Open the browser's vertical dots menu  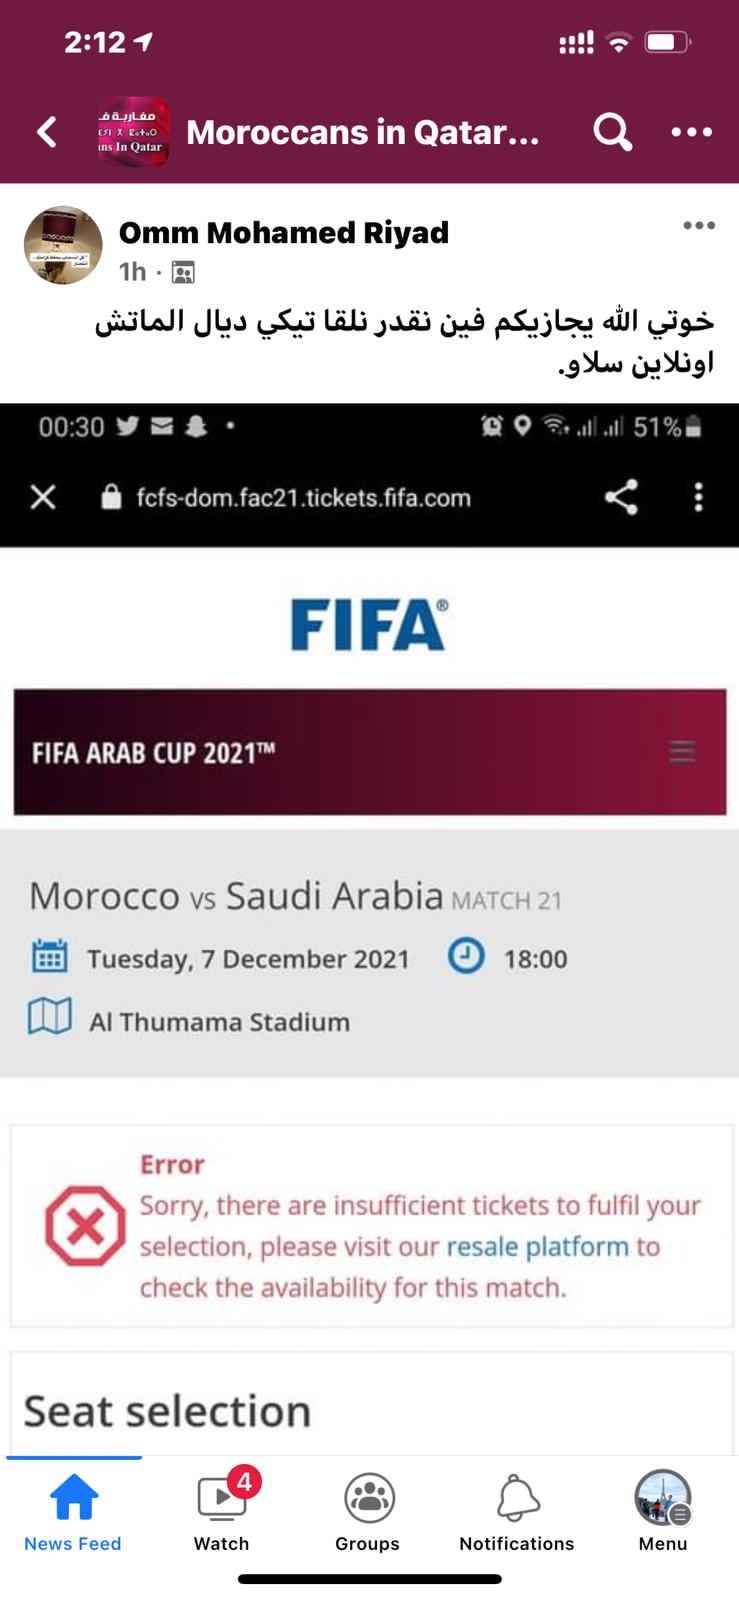(698, 497)
